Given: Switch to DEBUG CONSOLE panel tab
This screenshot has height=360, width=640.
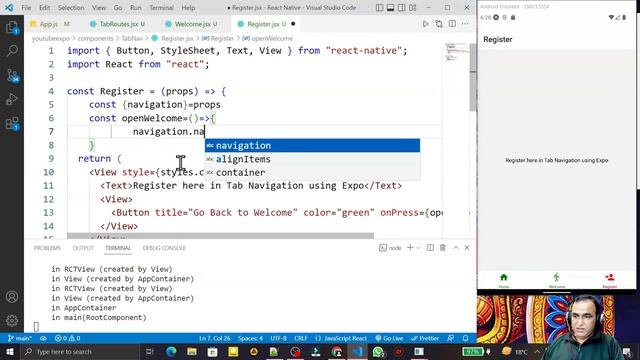Looking at the screenshot, I should point(164,248).
